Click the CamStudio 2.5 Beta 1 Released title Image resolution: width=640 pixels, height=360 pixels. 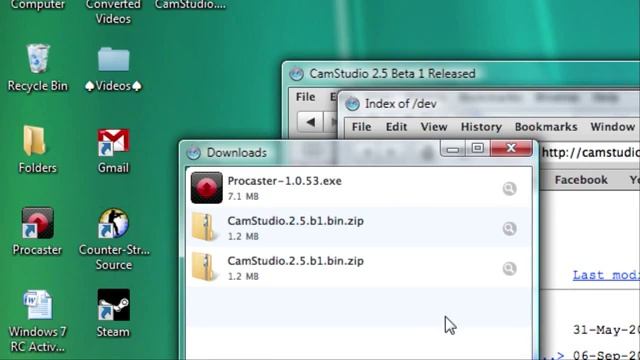(x=392, y=74)
